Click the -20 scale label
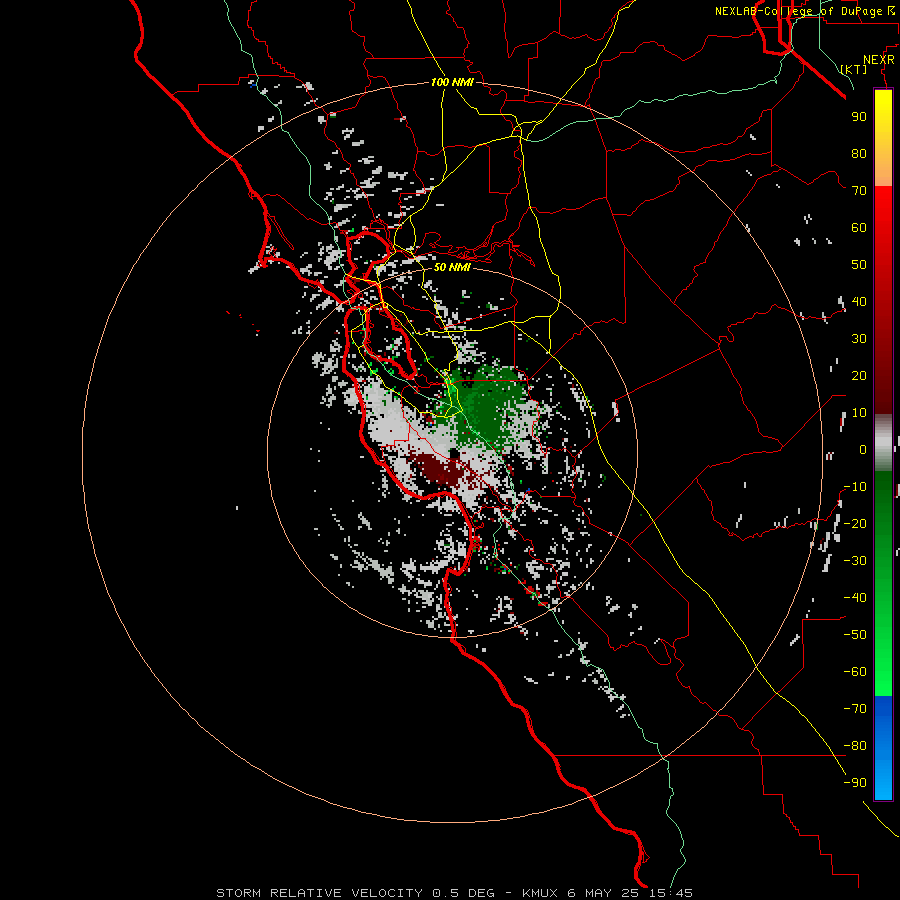Viewport: 900px width, 900px height. click(x=855, y=523)
